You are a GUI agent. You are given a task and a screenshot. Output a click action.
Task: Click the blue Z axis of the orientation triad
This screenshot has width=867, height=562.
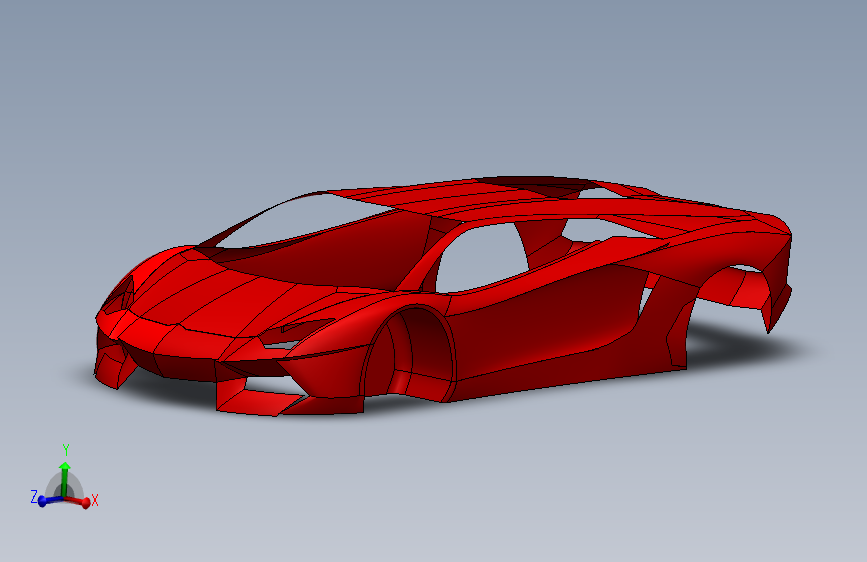pyautogui.click(x=49, y=501)
